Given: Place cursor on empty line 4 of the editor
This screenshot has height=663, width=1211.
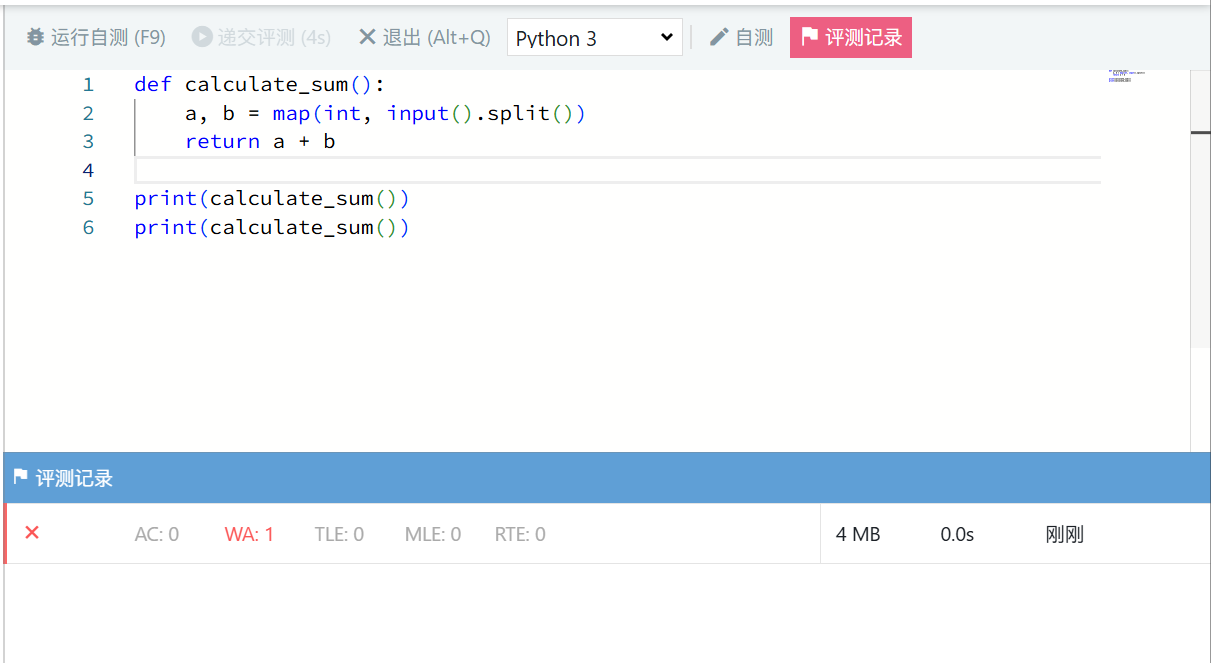Looking at the screenshot, I should click(600, 170).
